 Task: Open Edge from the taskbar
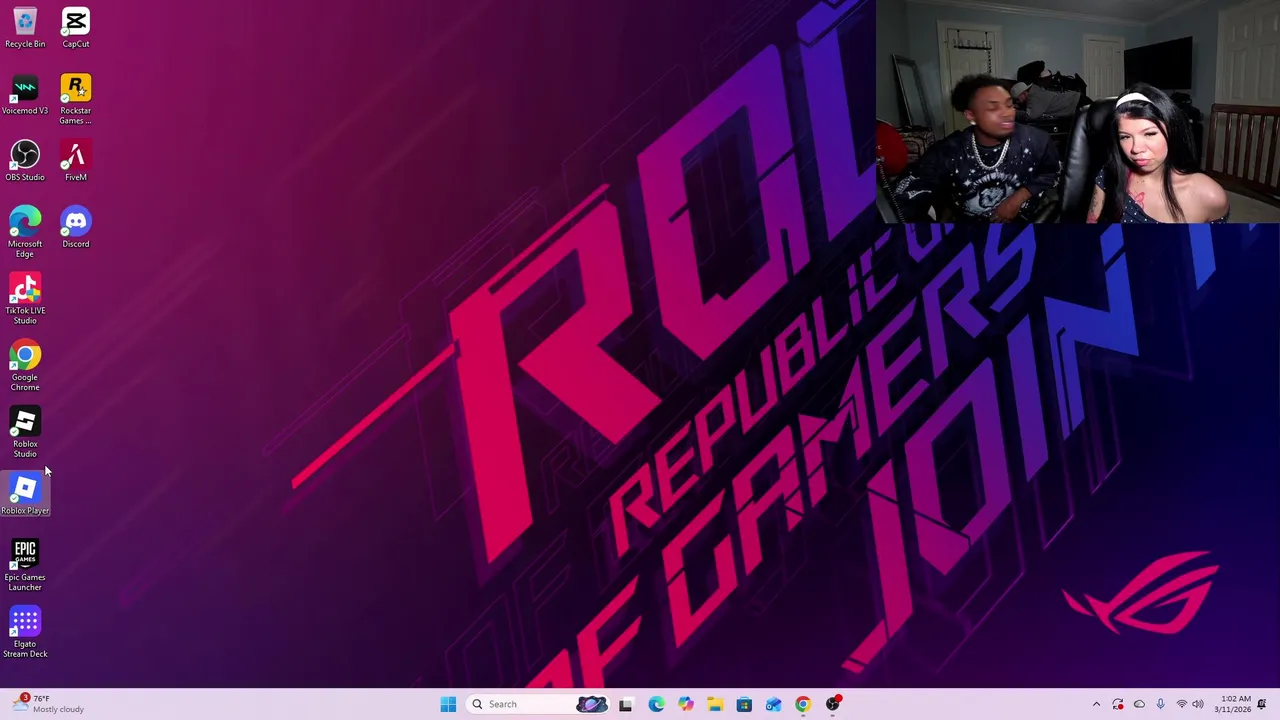(656, 704)
